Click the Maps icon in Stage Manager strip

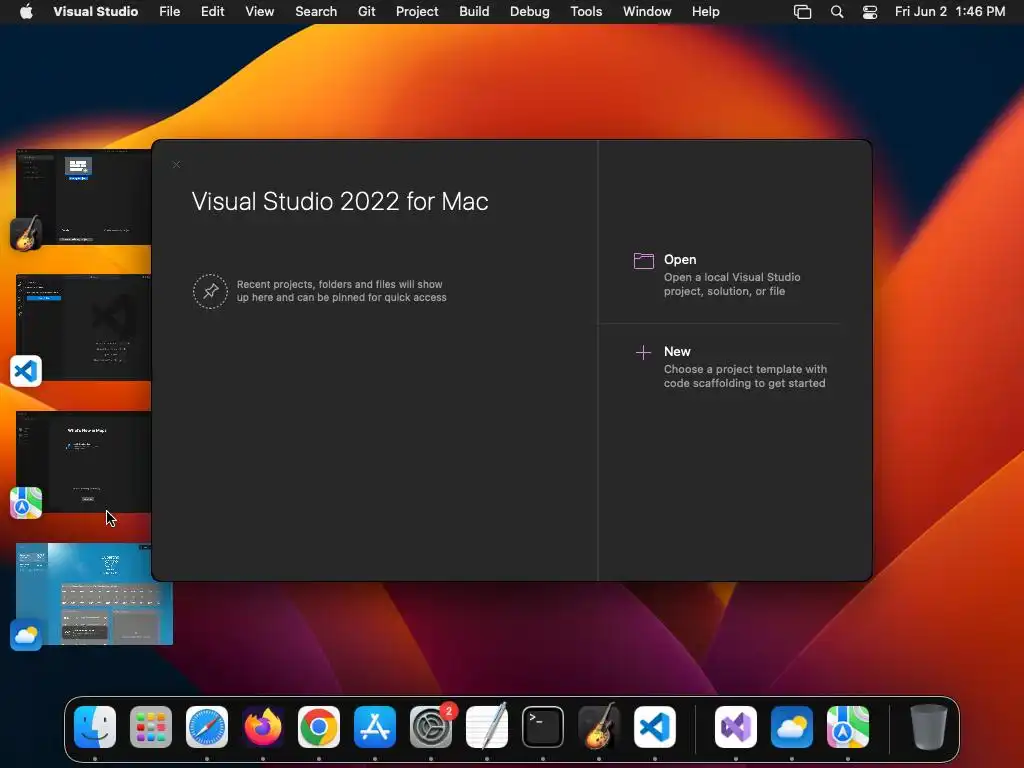26,503
